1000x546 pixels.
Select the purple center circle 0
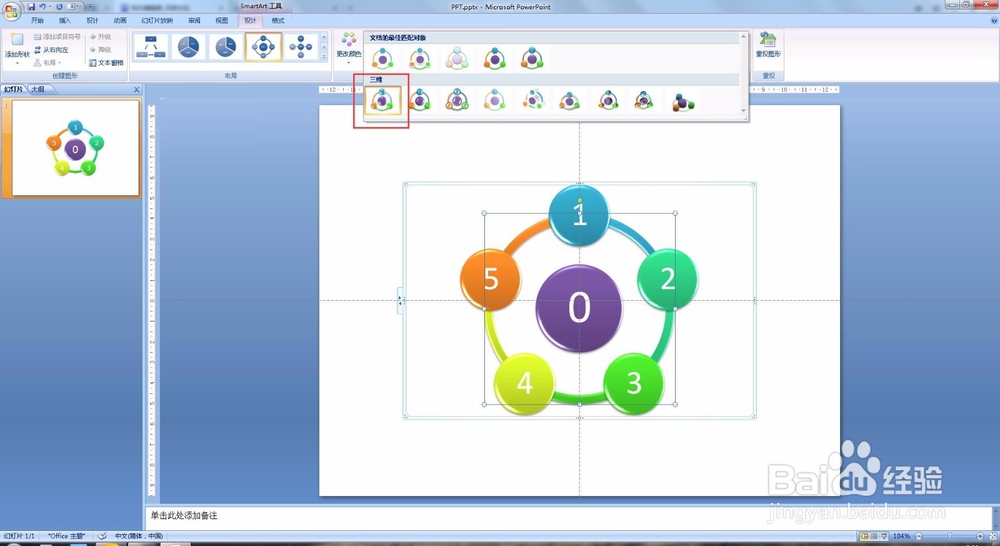pyautogui.click(x=579, y=307)
